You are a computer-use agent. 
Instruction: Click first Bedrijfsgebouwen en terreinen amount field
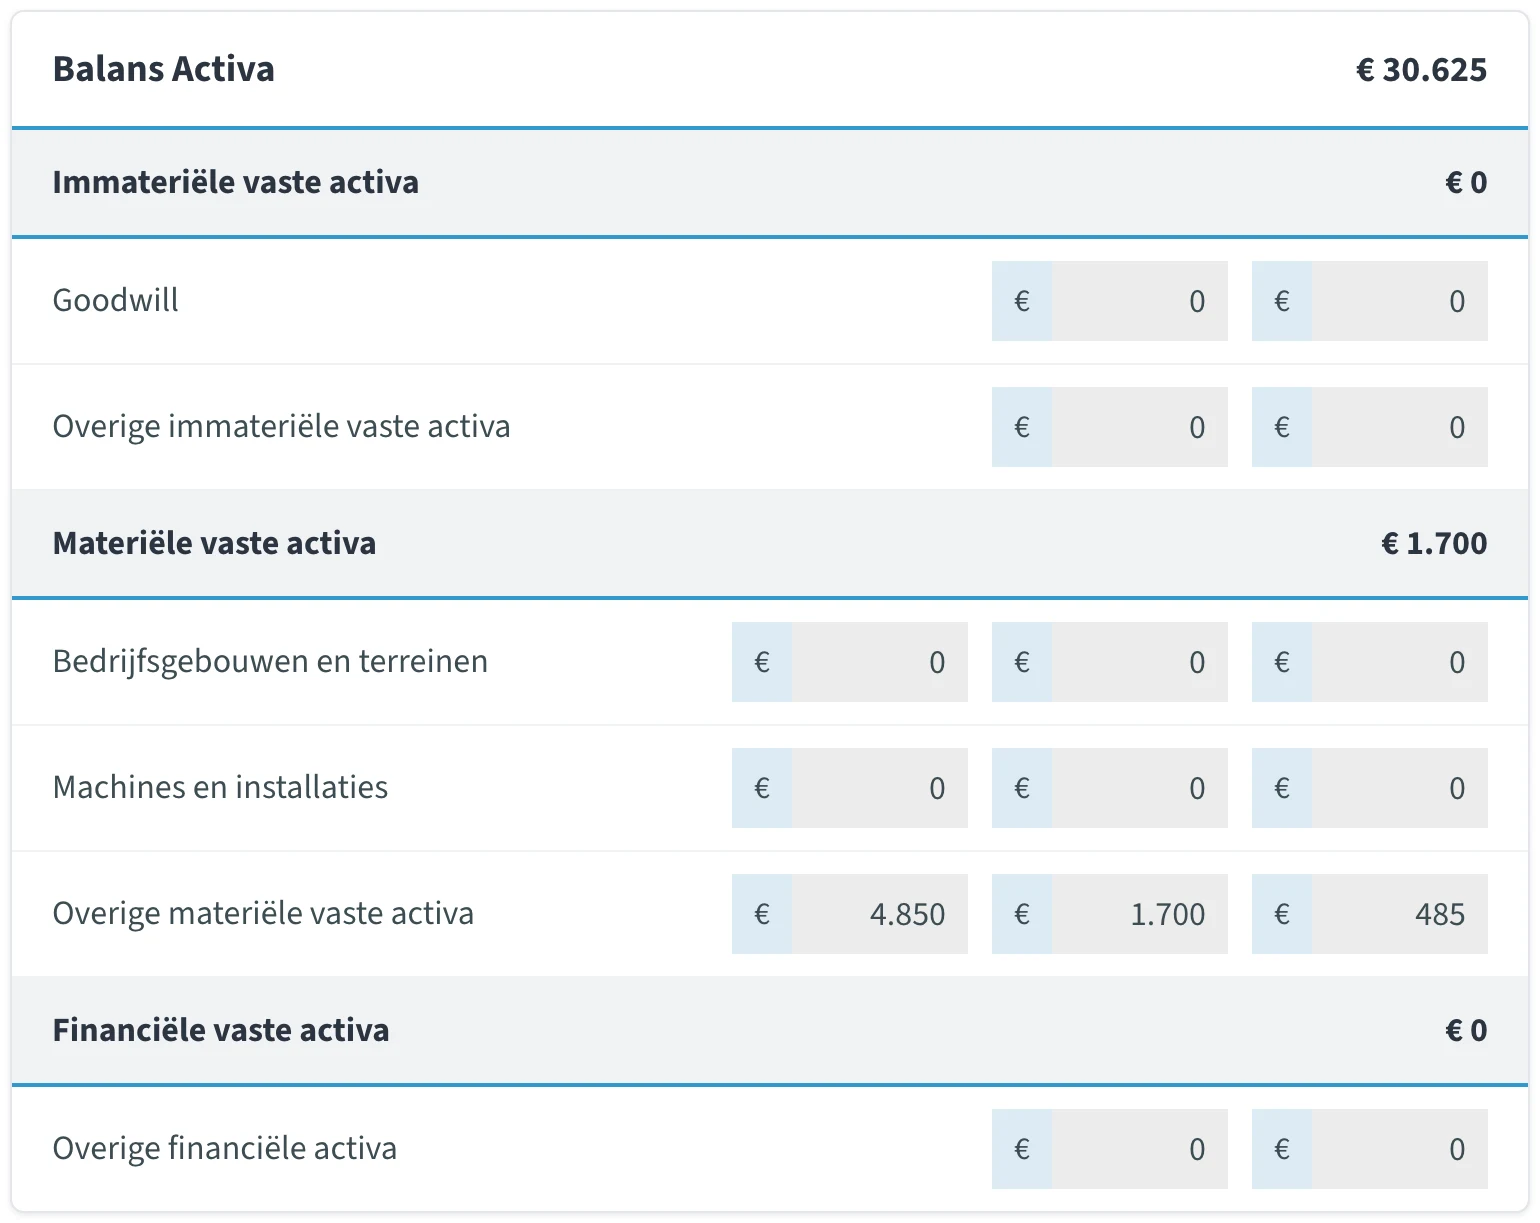(879, 662)
